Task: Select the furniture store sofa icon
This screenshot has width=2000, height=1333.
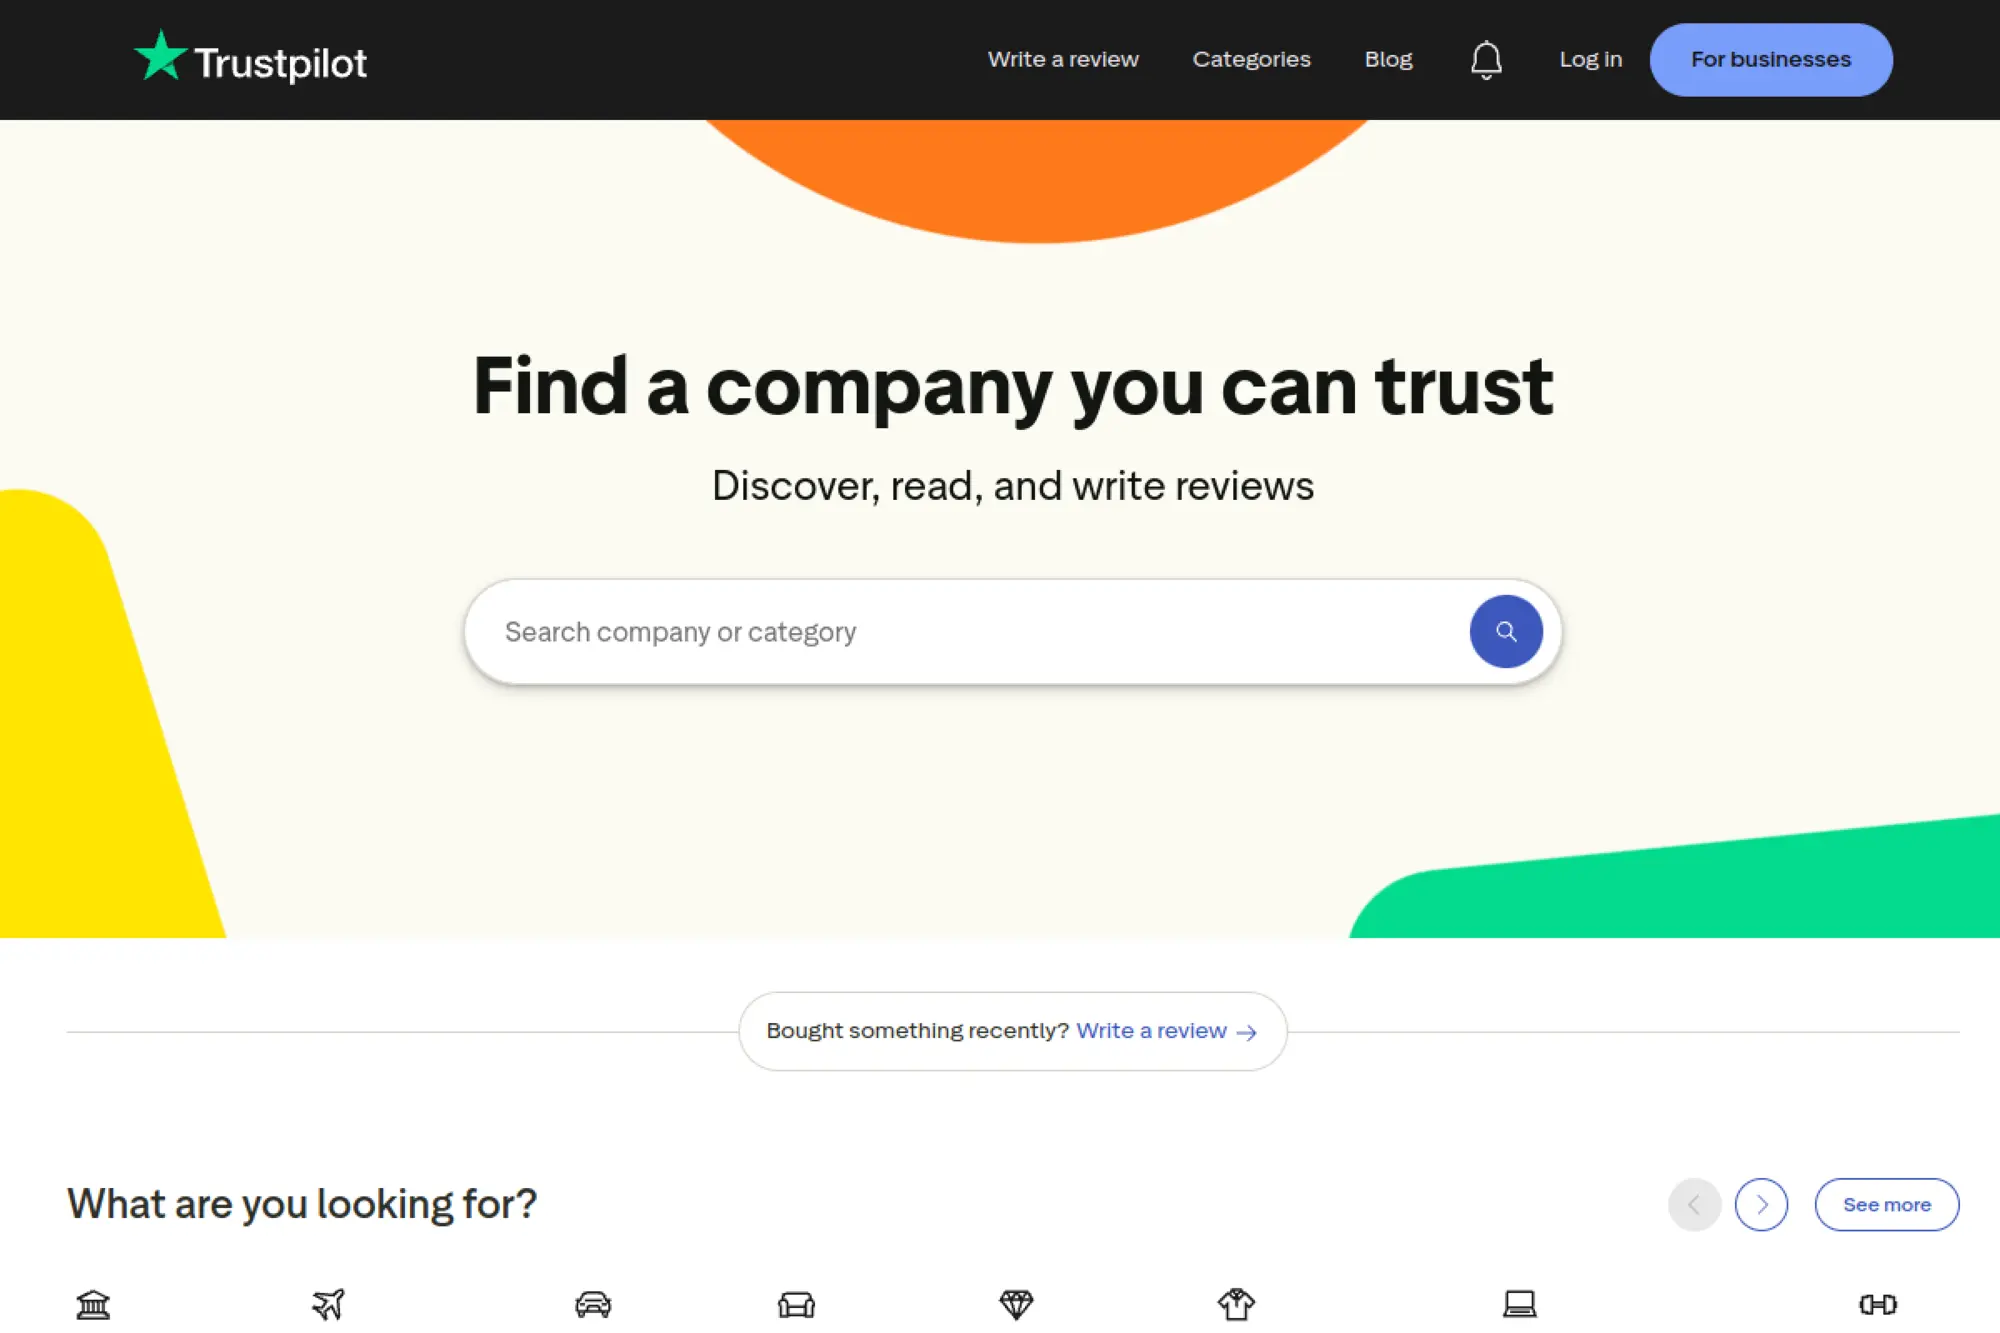Action: (x=796, y=1305)
